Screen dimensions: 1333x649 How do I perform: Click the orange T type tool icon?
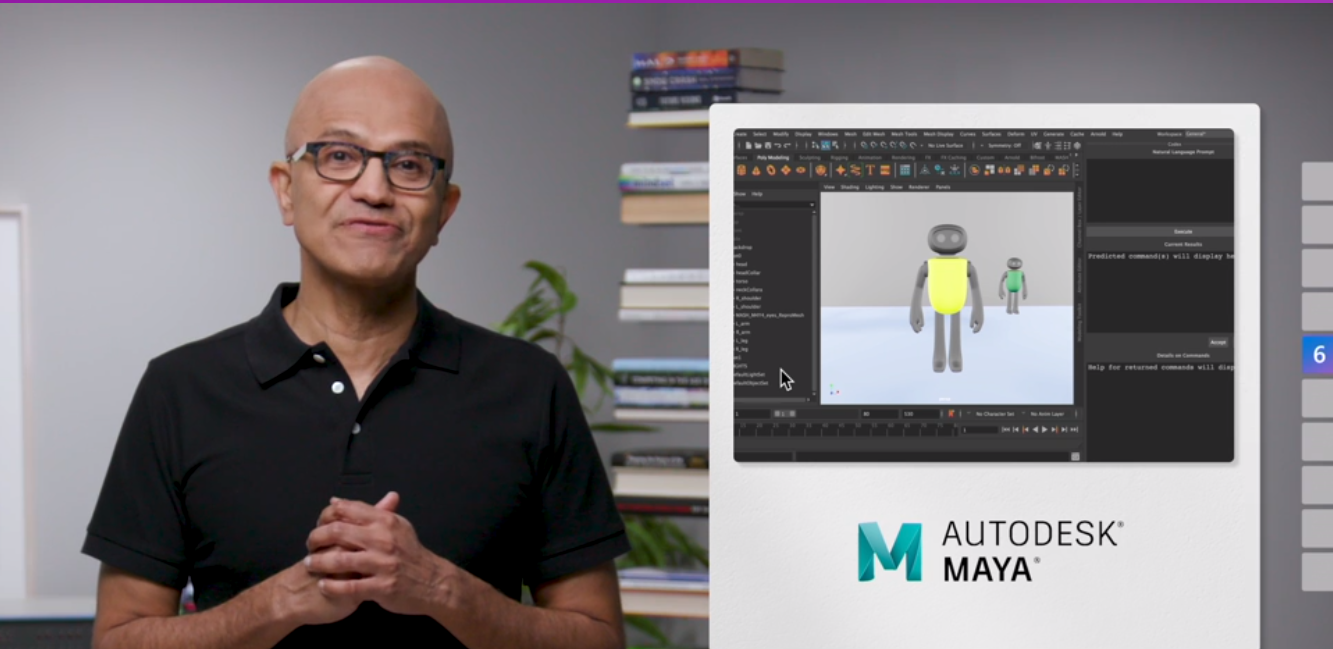[x=871, y=170]
